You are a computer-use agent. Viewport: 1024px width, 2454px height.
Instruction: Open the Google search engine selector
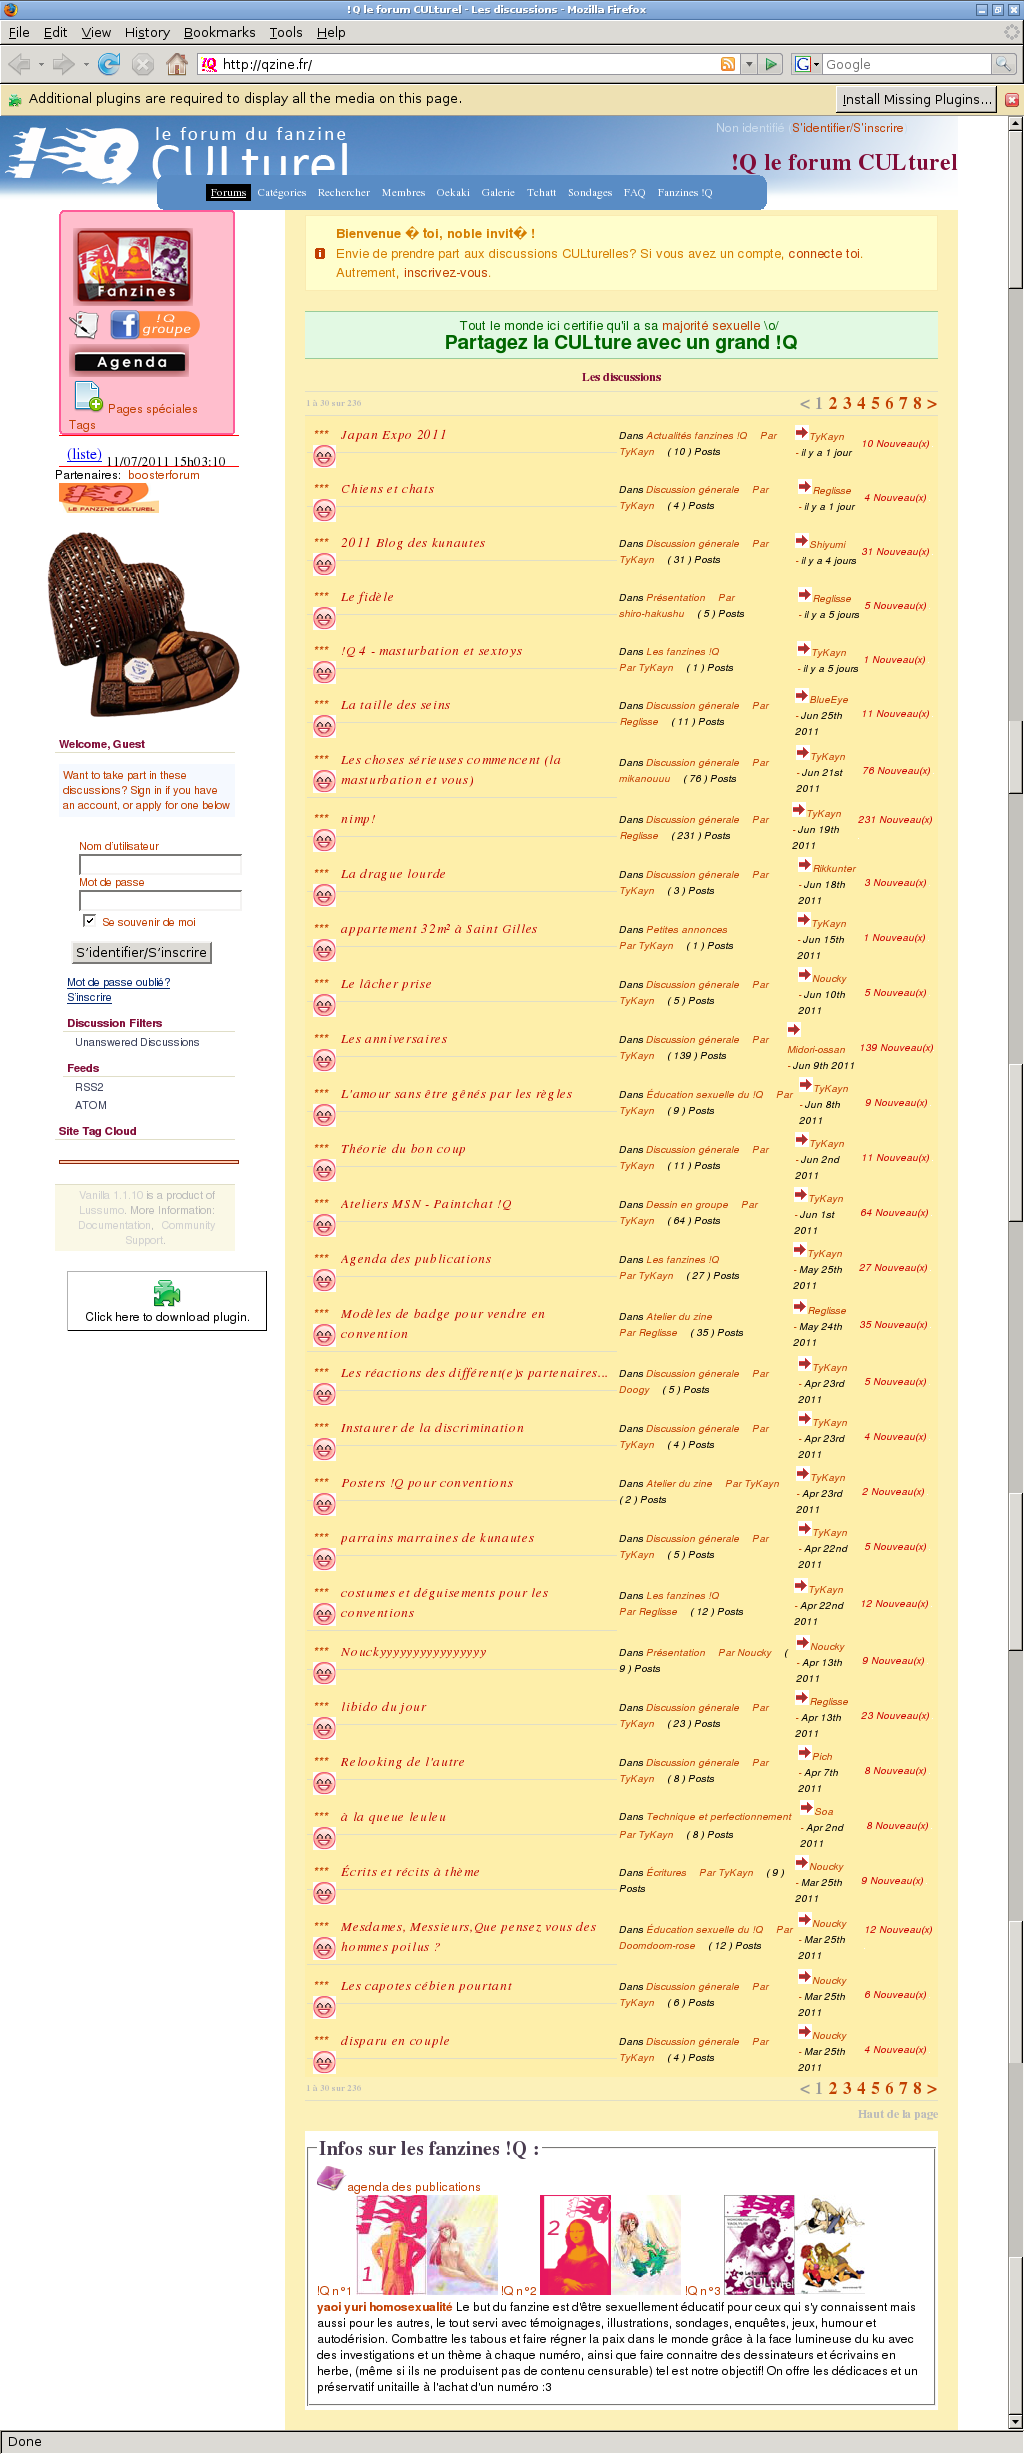(x=806, y=64)
